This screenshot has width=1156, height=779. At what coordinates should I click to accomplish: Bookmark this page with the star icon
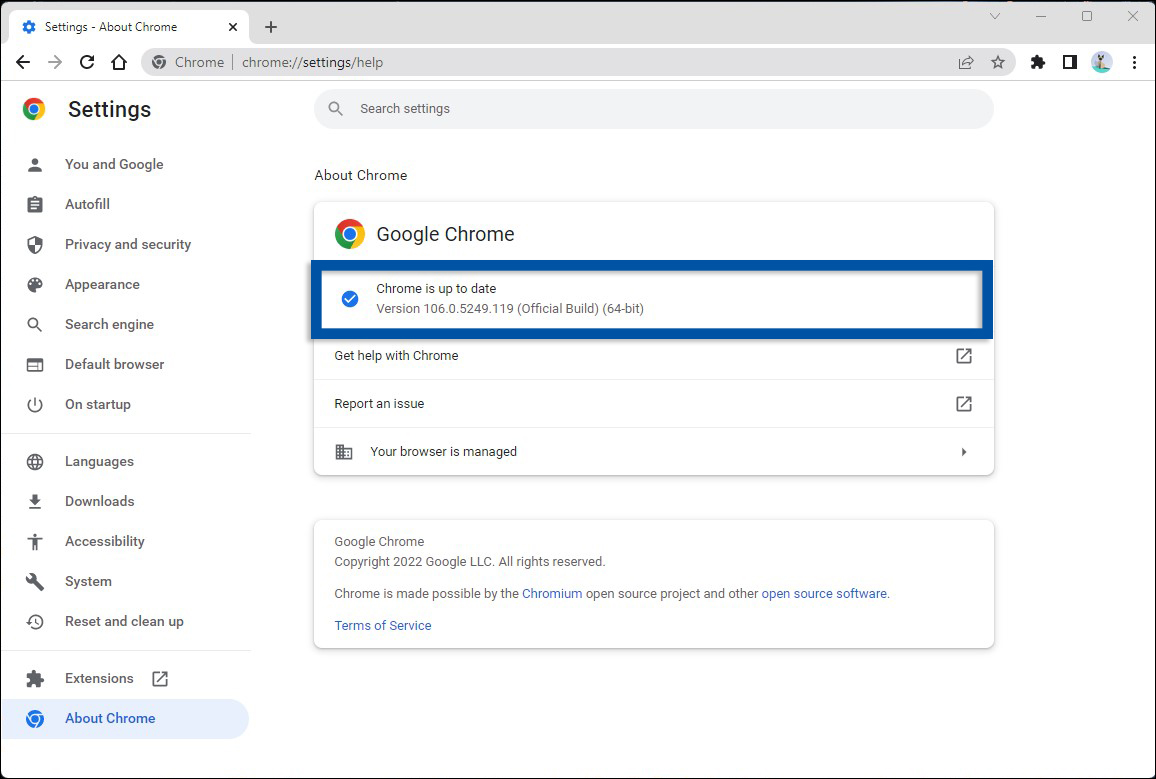tap(998, 62)
